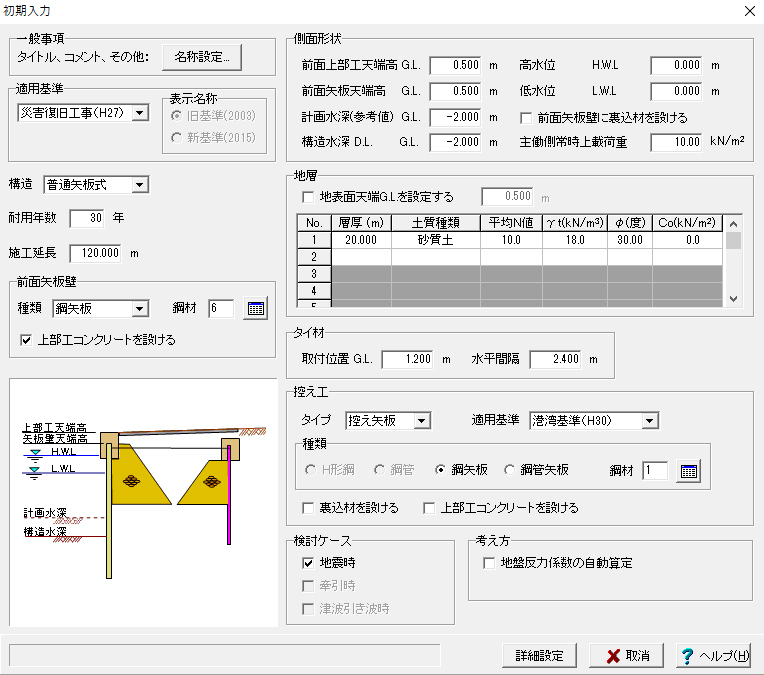Image resolution: width=764 pixels, height=675 pixels.
Task: Enable 地表面天端G.Lを設定する checkbox
Action: 378,197
